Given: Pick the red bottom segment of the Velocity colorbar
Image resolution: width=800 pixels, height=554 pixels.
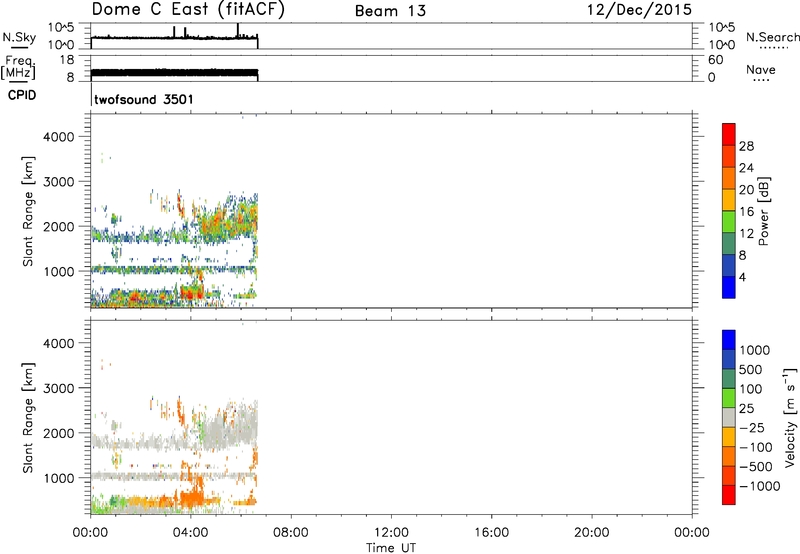Looking at the screenshot, I should coord(729,495).
